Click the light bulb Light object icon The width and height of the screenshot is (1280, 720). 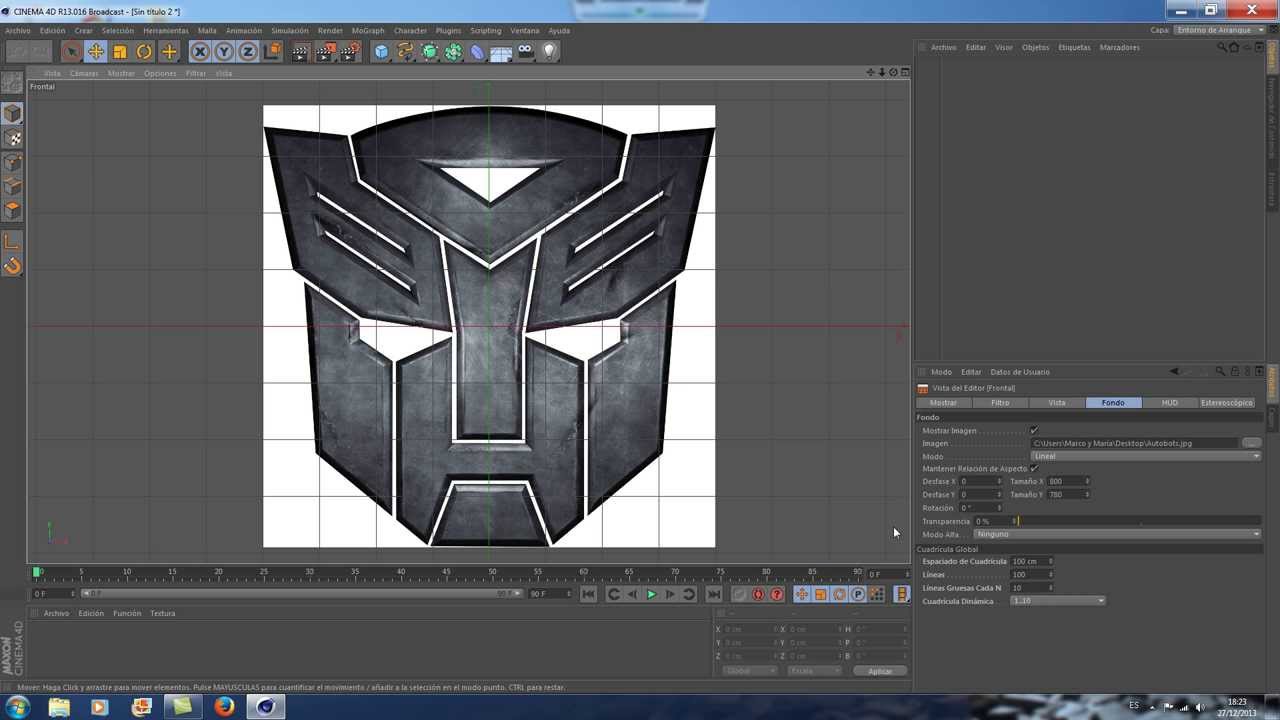[x=549, y=52]
